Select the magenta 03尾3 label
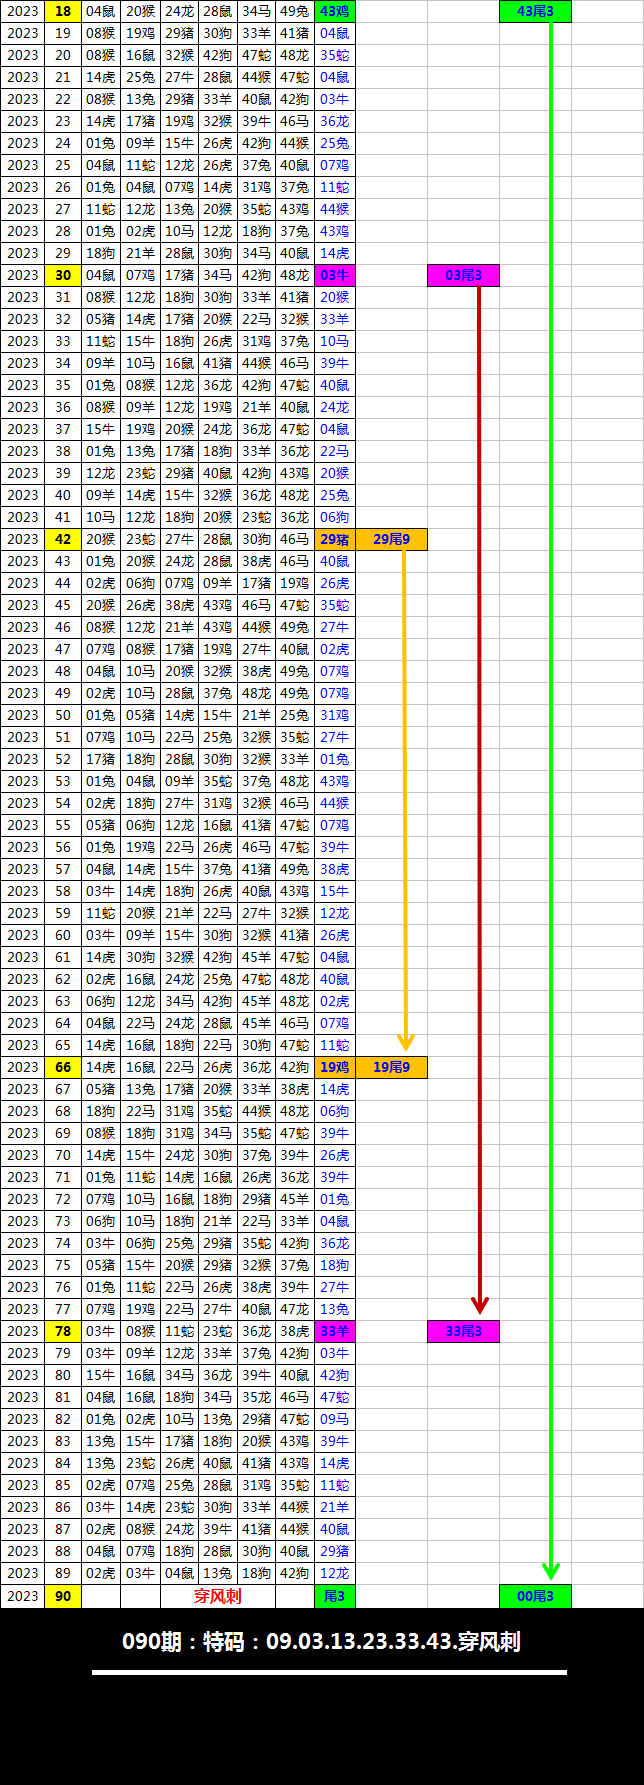The height and width of the screenshot is (1785, 644). (x=463, y=275)
